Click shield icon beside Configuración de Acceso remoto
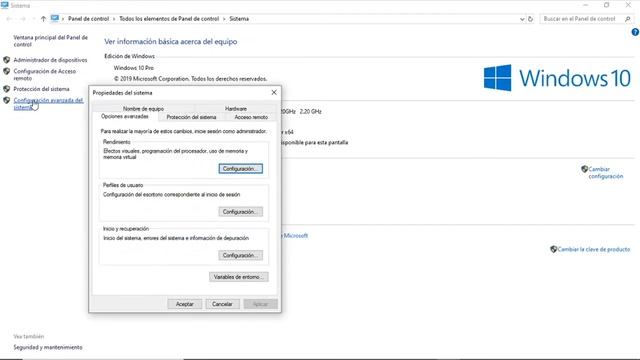Viewport: 640px width, 360px height. 7,71
